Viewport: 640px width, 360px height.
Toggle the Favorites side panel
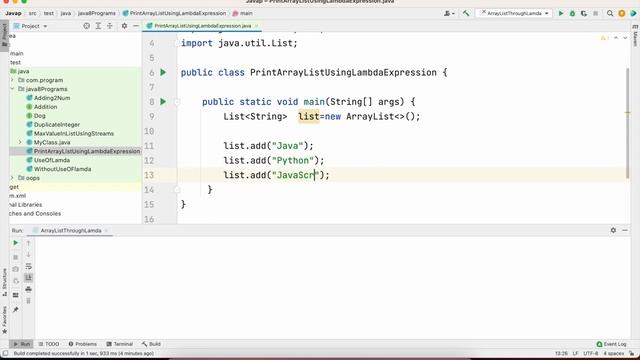coord(4,320)
